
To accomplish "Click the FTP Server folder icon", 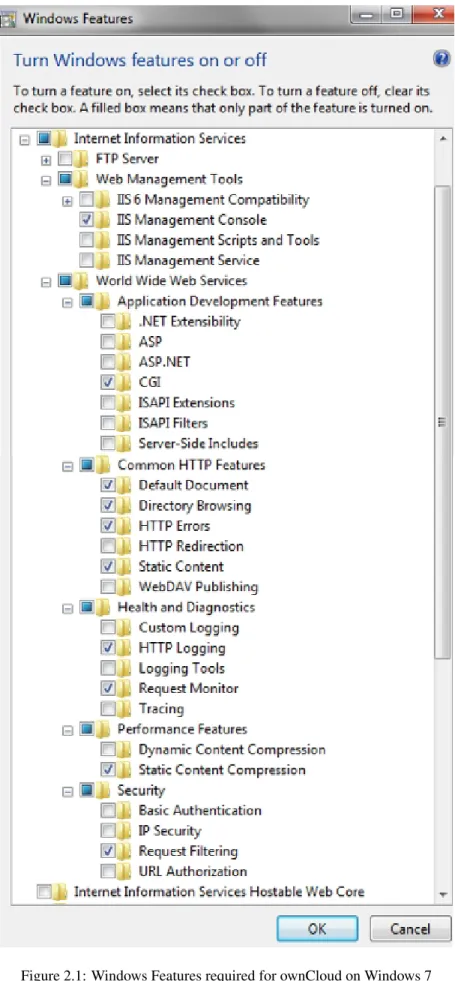I will pos(82,159).
